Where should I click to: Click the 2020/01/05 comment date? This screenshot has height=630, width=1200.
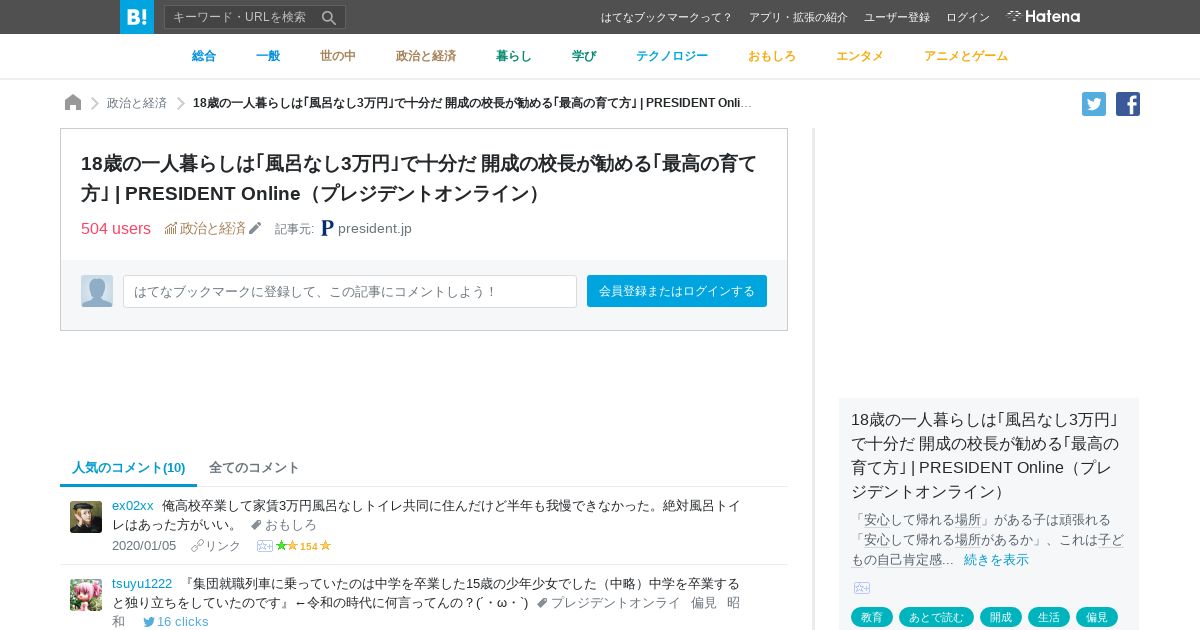click(x=144, y=546)
